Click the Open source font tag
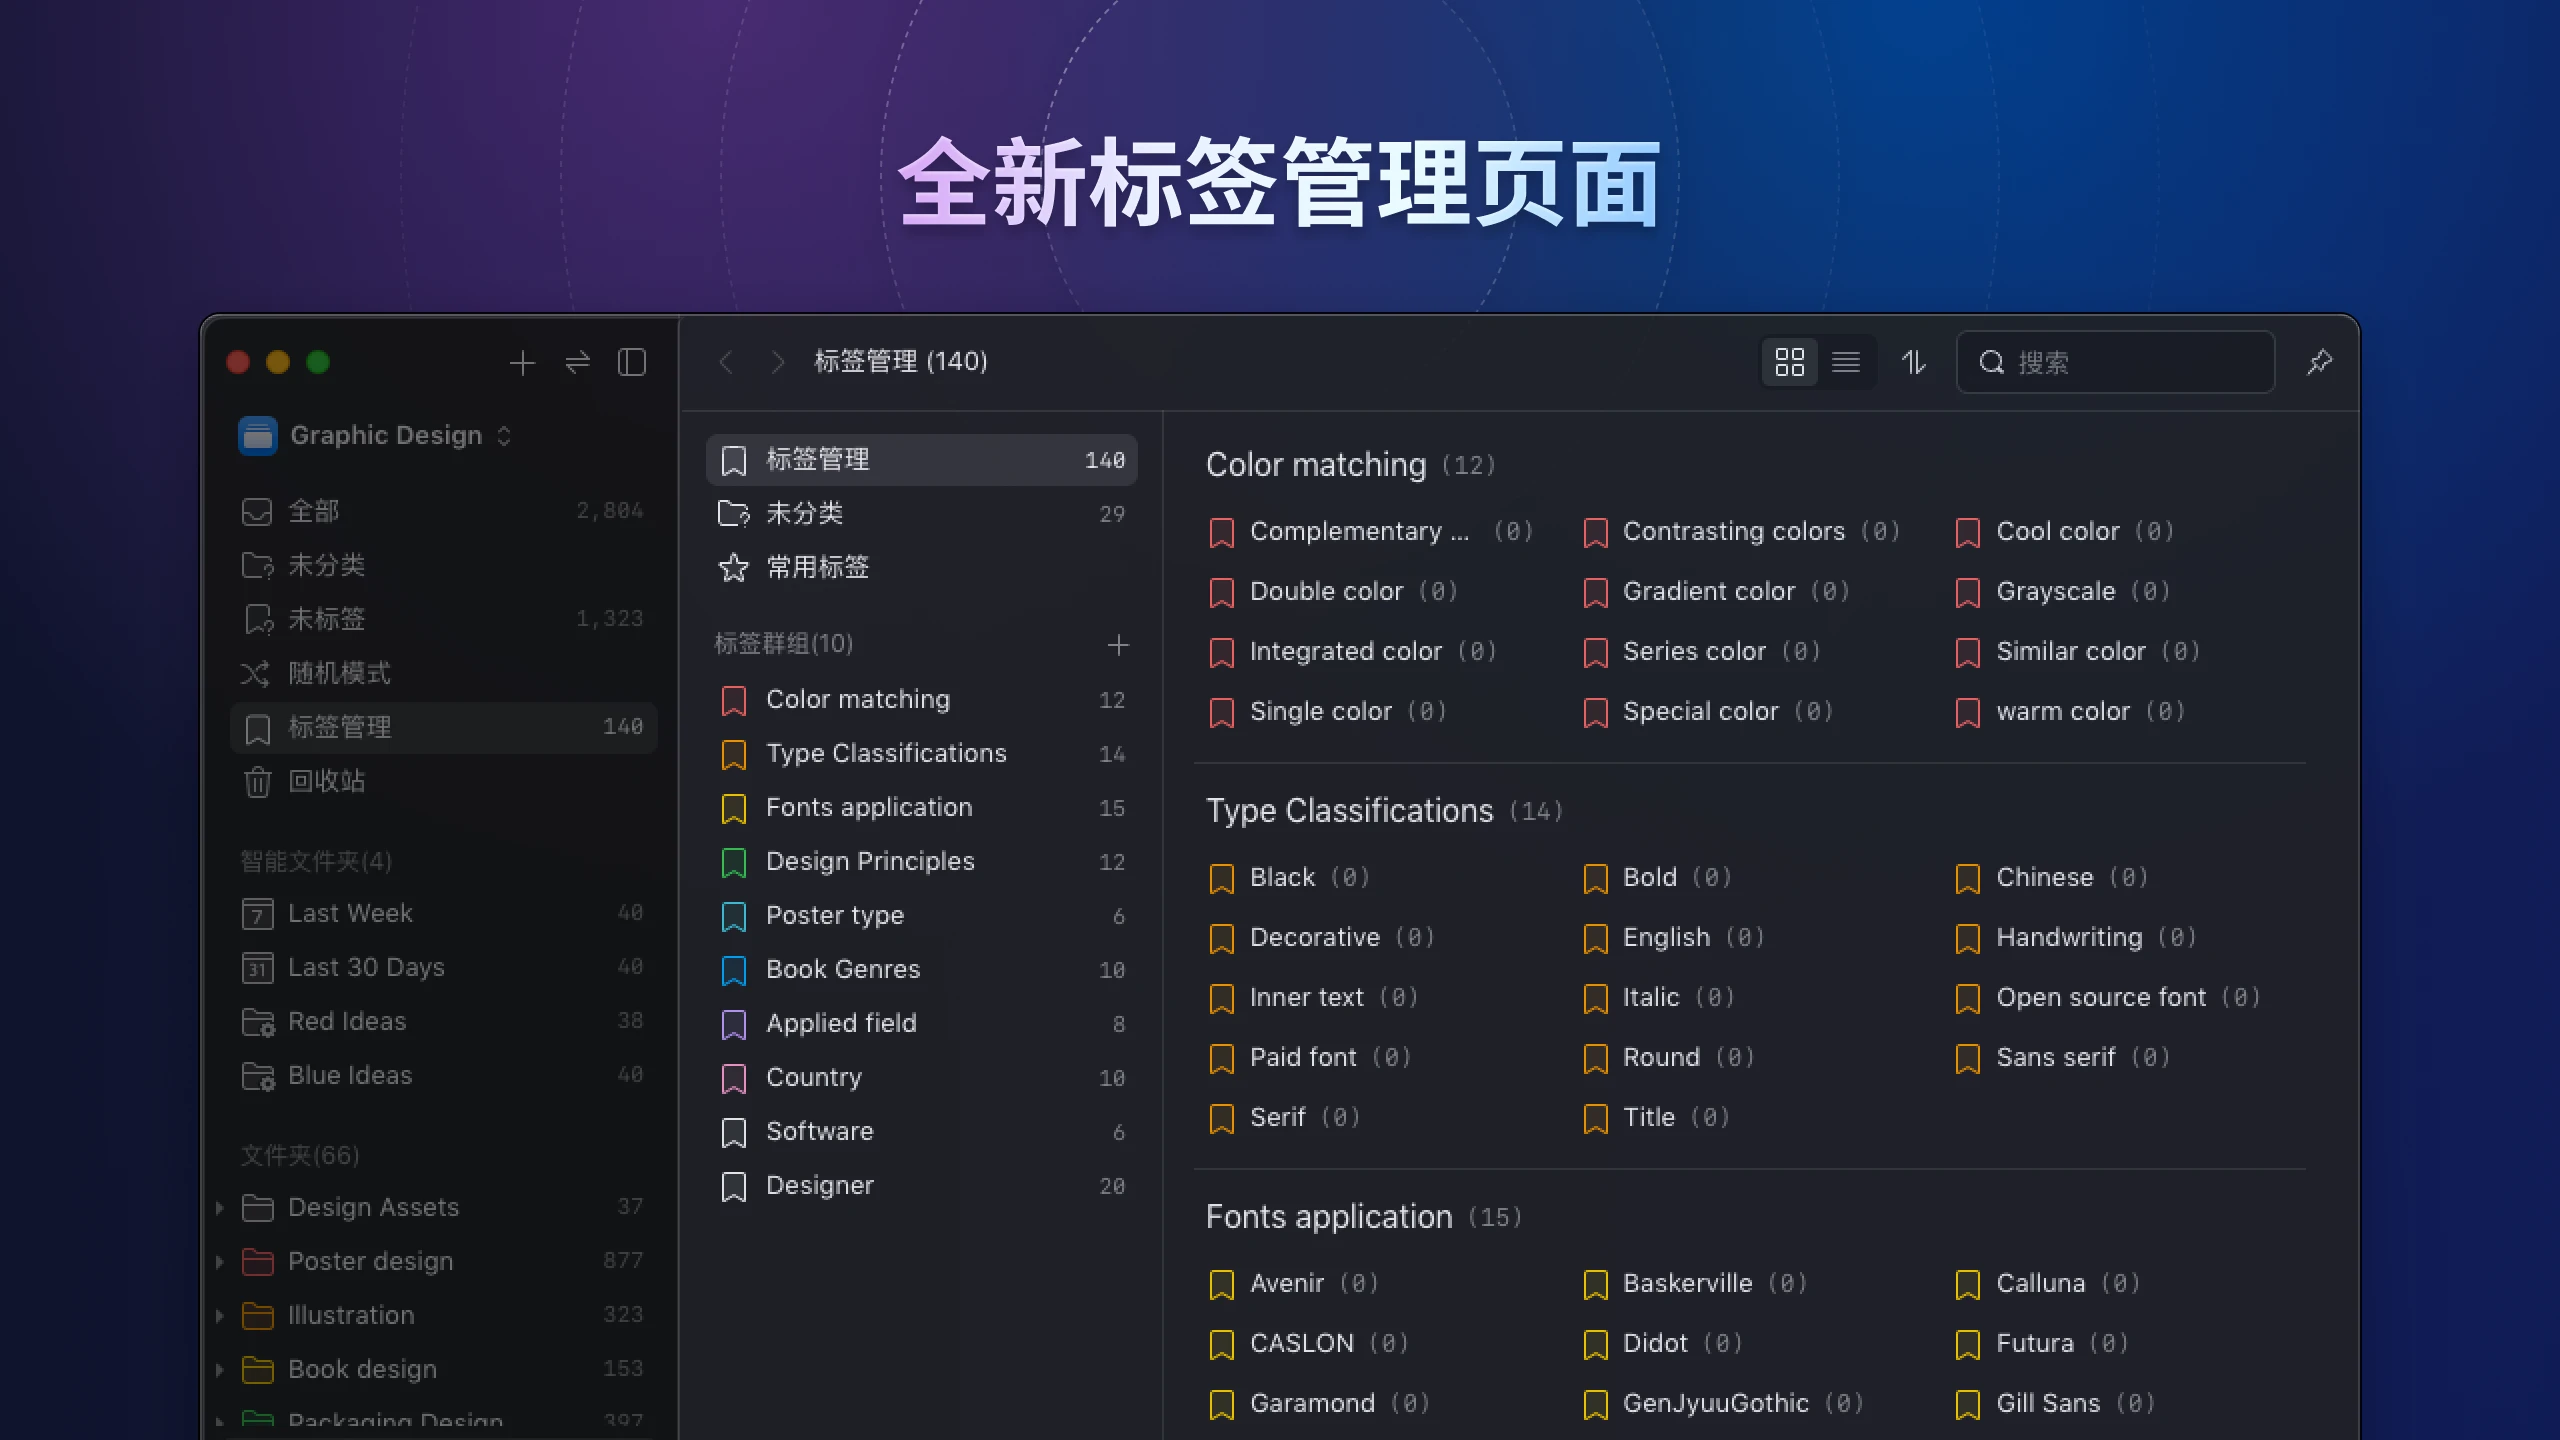The width and height of the screenshot is (2560, 1440). 2108,998
